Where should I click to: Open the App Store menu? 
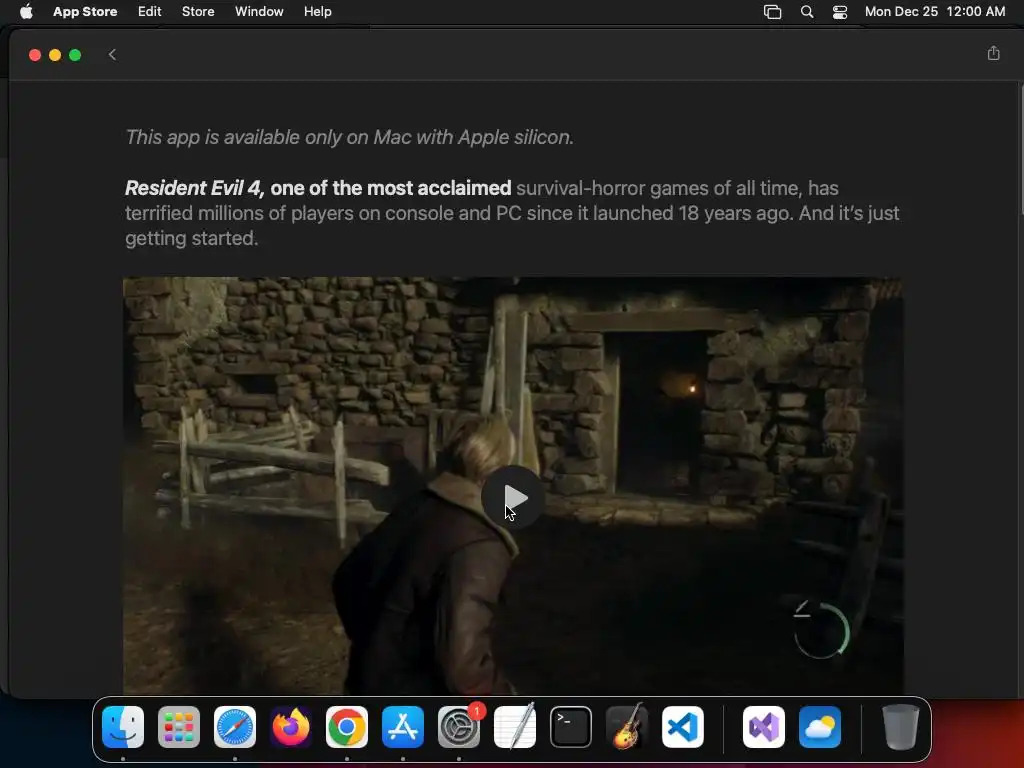(85, 12)
